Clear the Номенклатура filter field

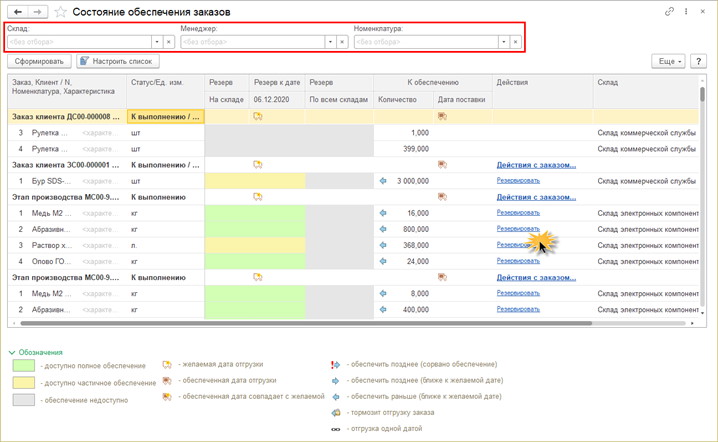[x=516, y=42]
